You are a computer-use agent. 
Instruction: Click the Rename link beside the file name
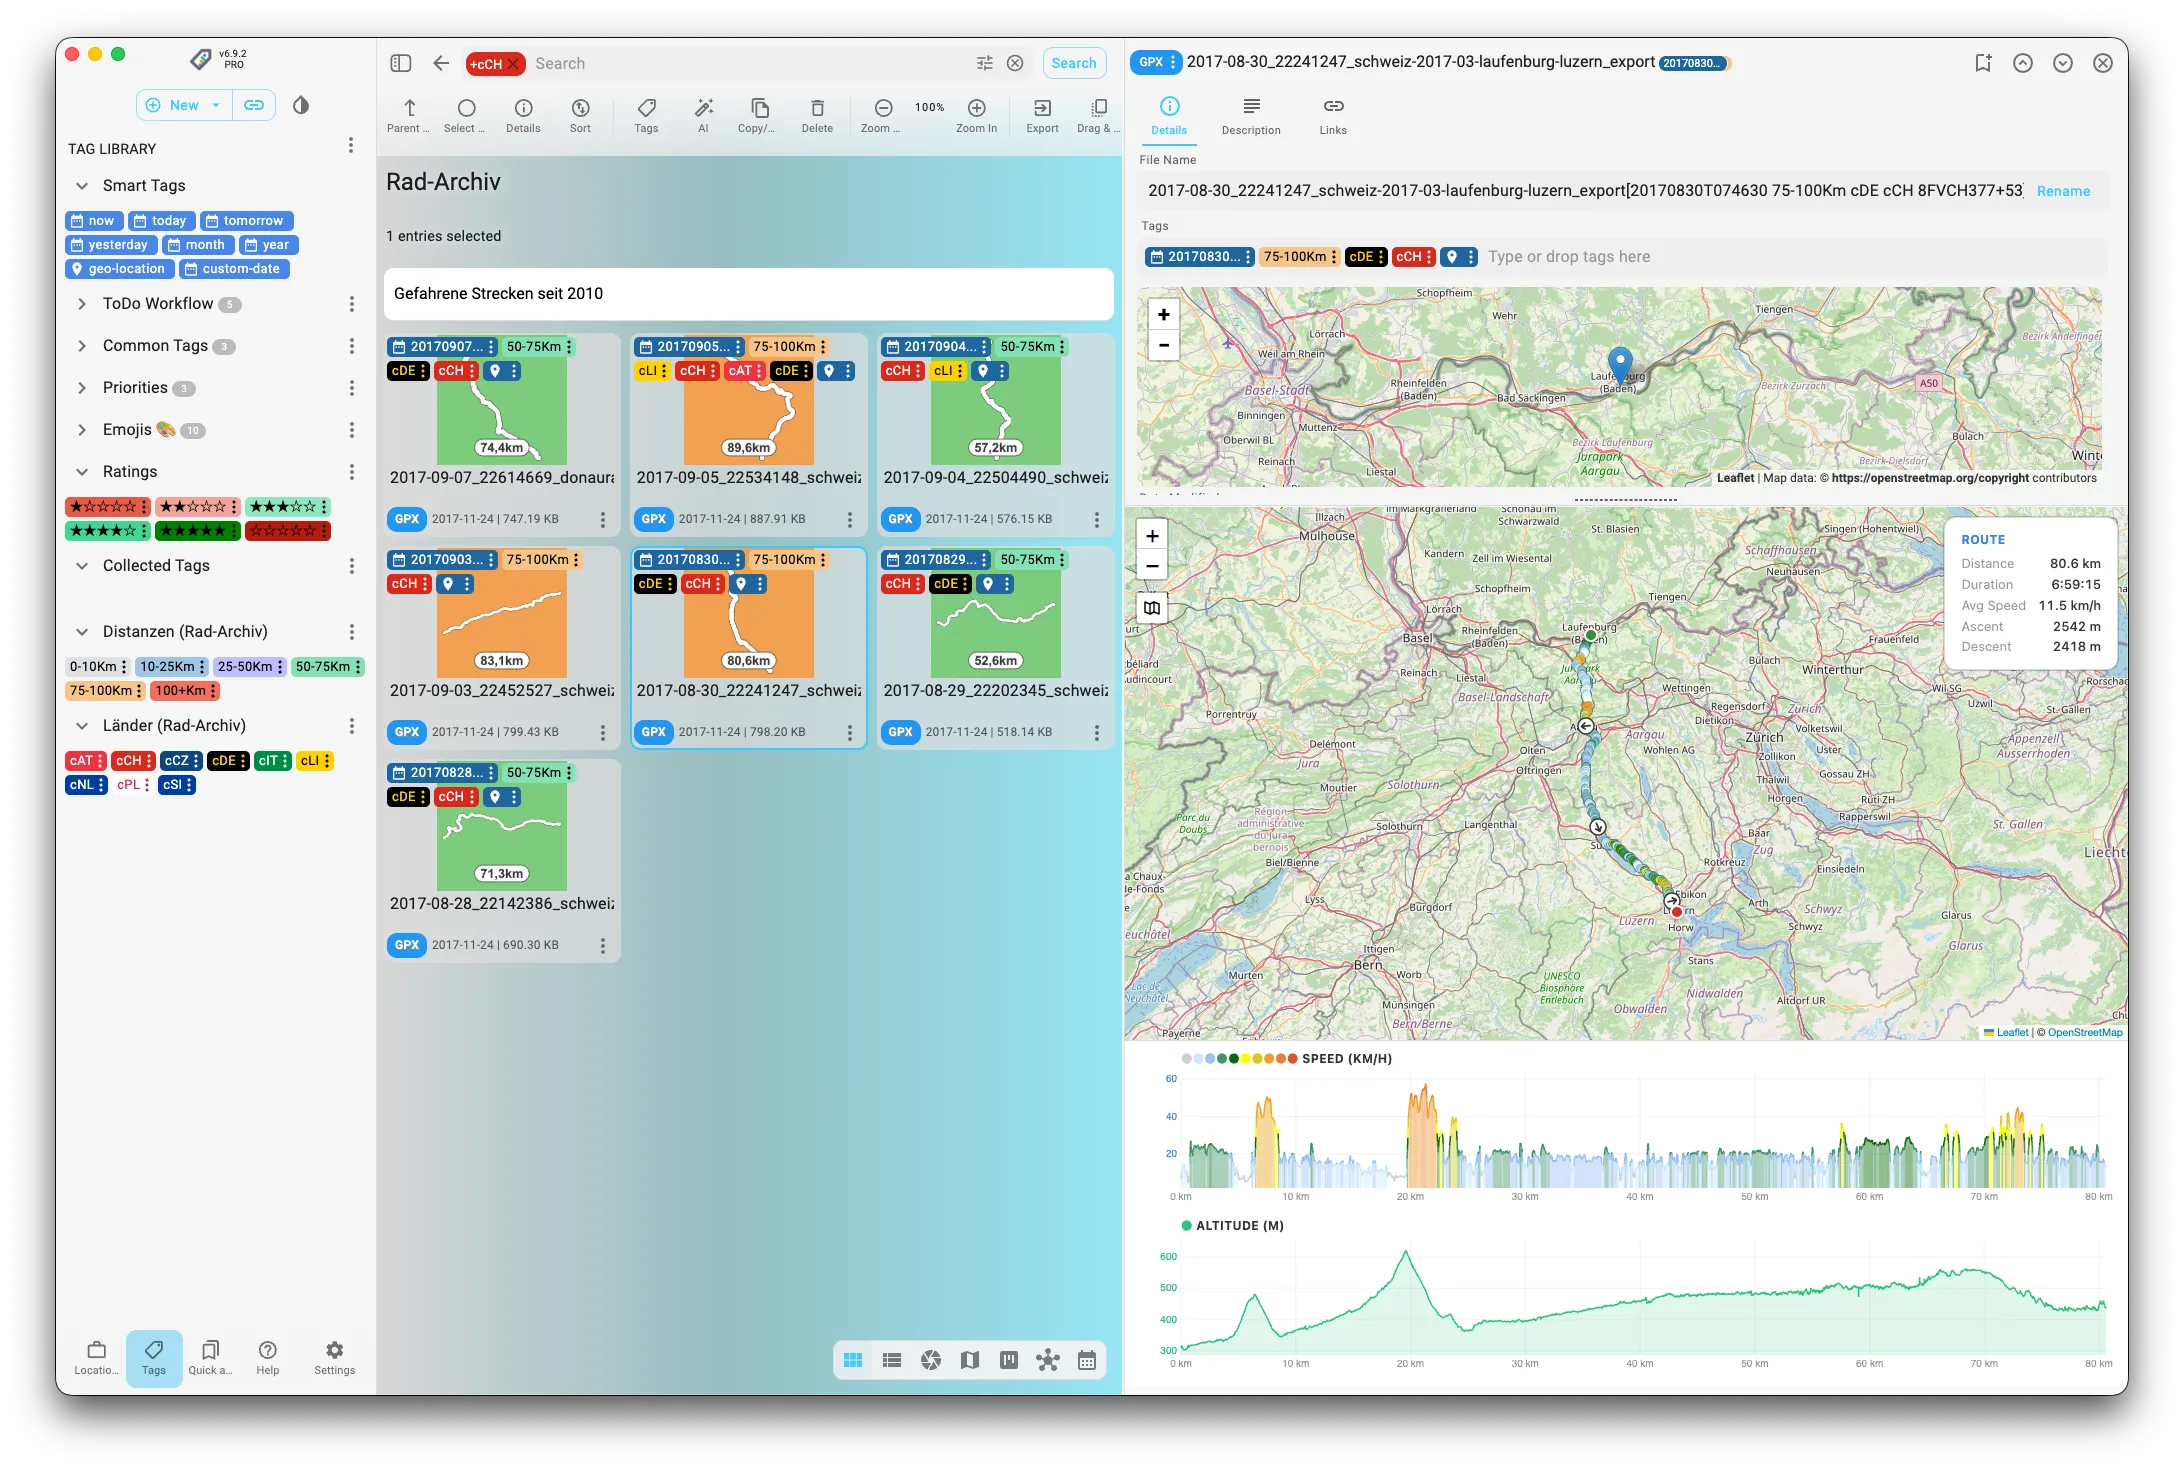click(x=2063, y=191)
